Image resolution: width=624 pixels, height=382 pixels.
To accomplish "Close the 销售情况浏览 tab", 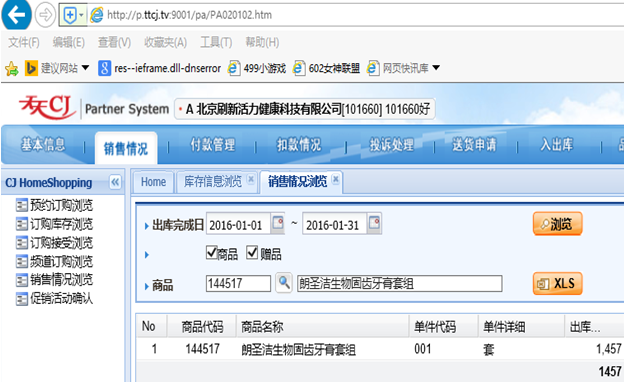I will coord(335,179).
